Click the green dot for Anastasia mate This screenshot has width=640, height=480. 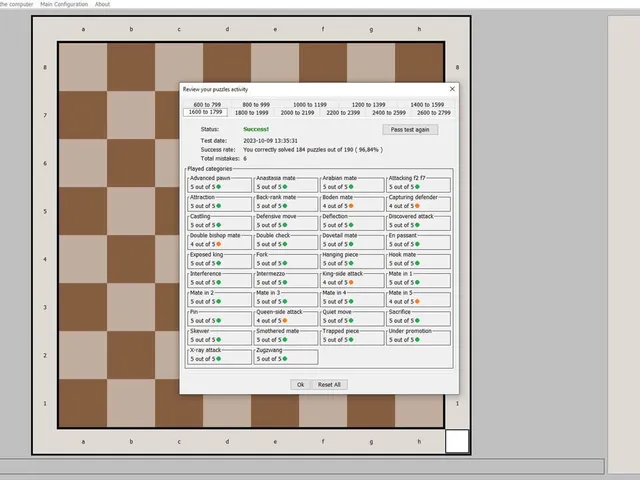285,187
